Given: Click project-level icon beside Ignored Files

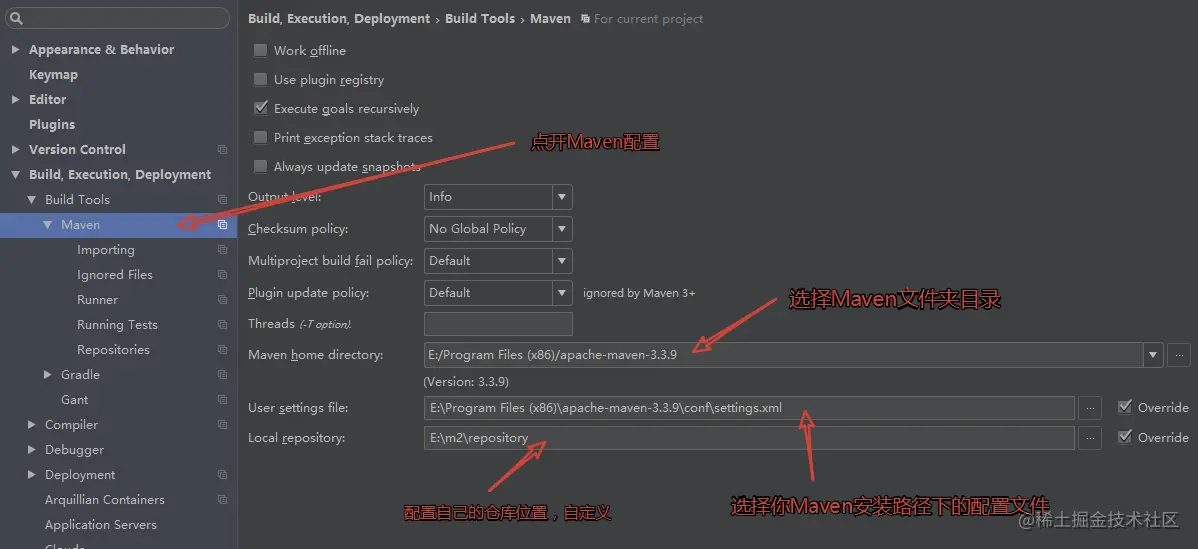Looking at the screenshot, I should pos(222,275).
